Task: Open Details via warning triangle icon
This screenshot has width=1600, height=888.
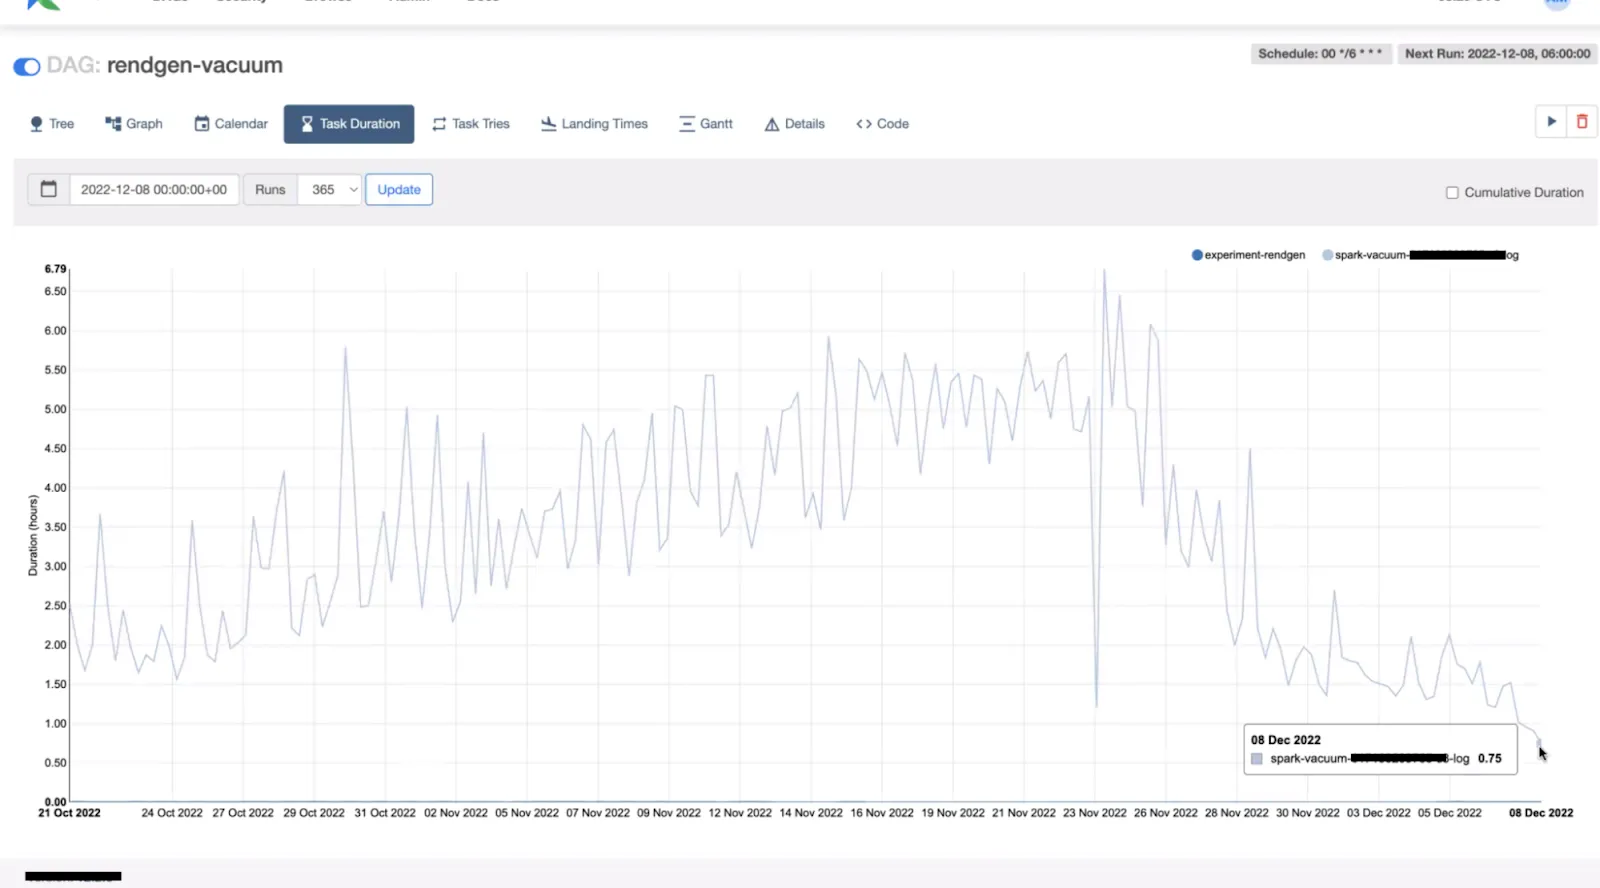Action: tap(772, 124)
